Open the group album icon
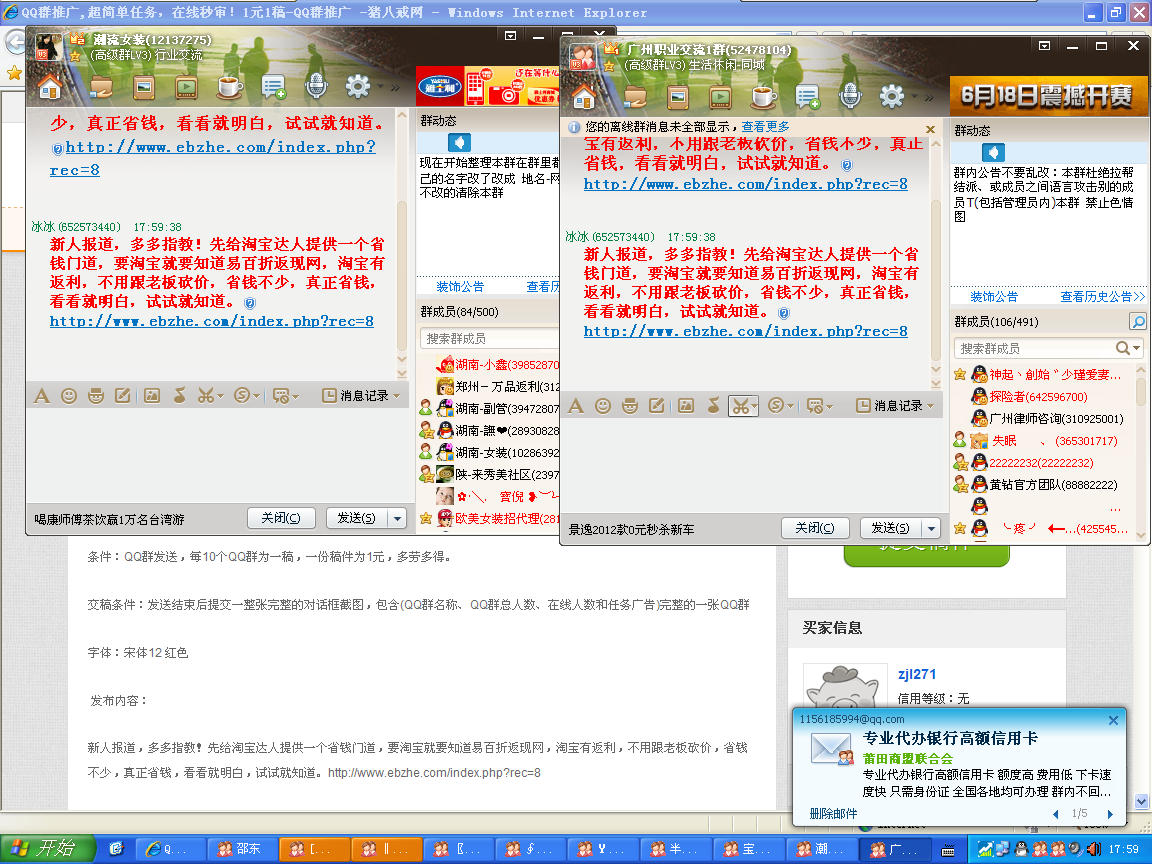 [x=677, y=96]
